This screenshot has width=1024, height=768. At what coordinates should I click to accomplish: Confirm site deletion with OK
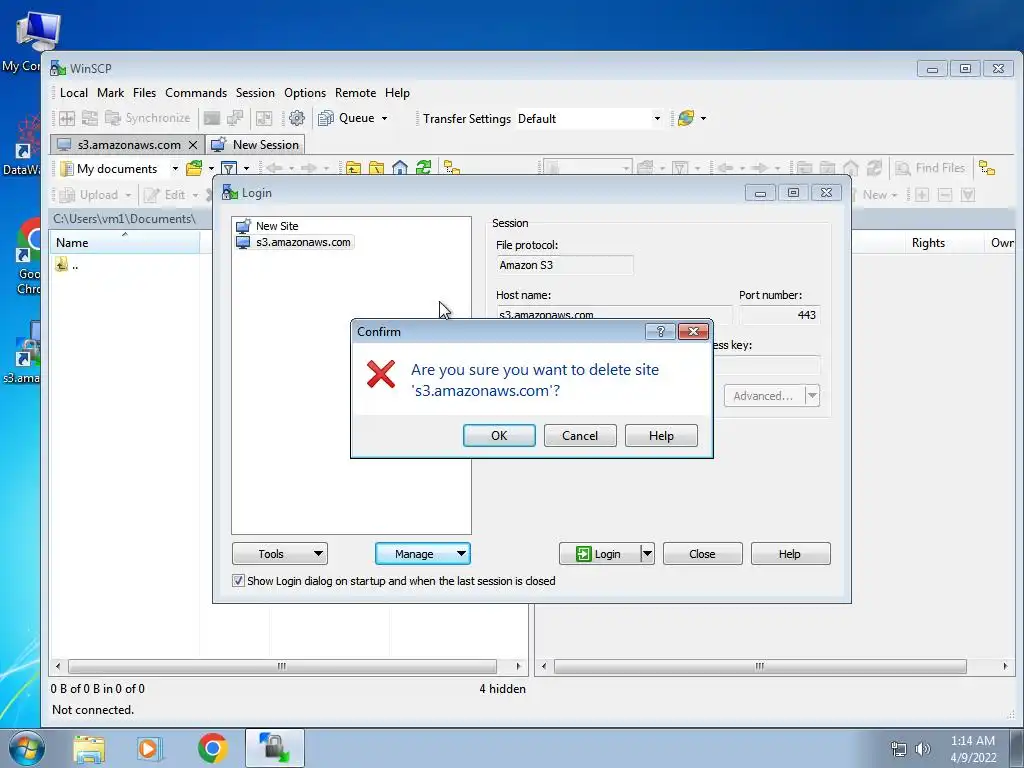pyautogui.click(x=499, y=436)
